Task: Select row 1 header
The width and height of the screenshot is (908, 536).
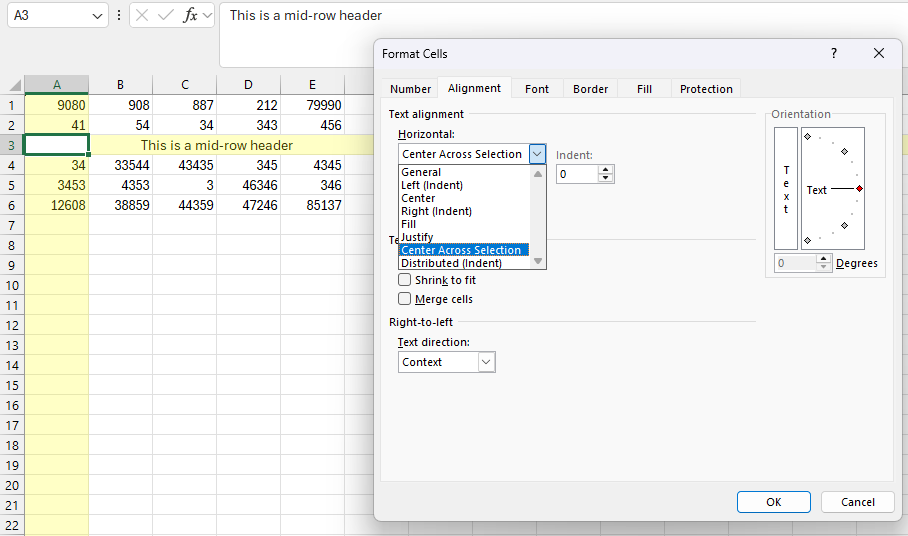Action: tap(12, 105)
